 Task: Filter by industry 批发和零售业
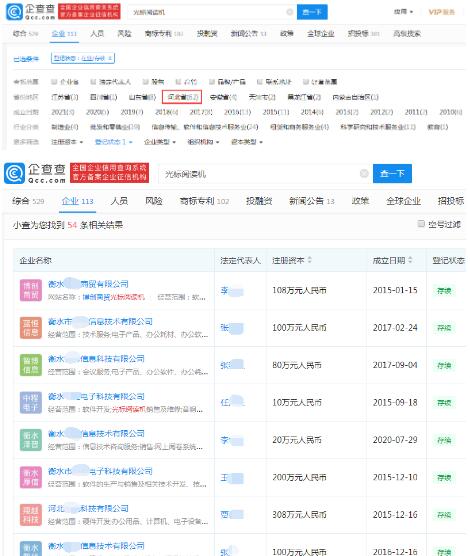click(x=115, y=127)
